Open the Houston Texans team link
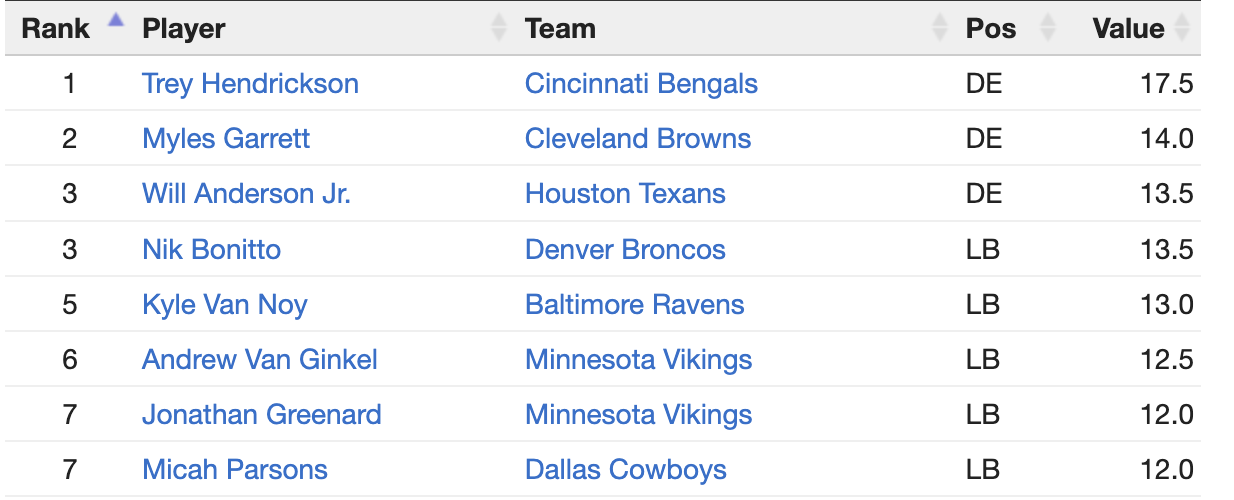 [x=625, y=193]
